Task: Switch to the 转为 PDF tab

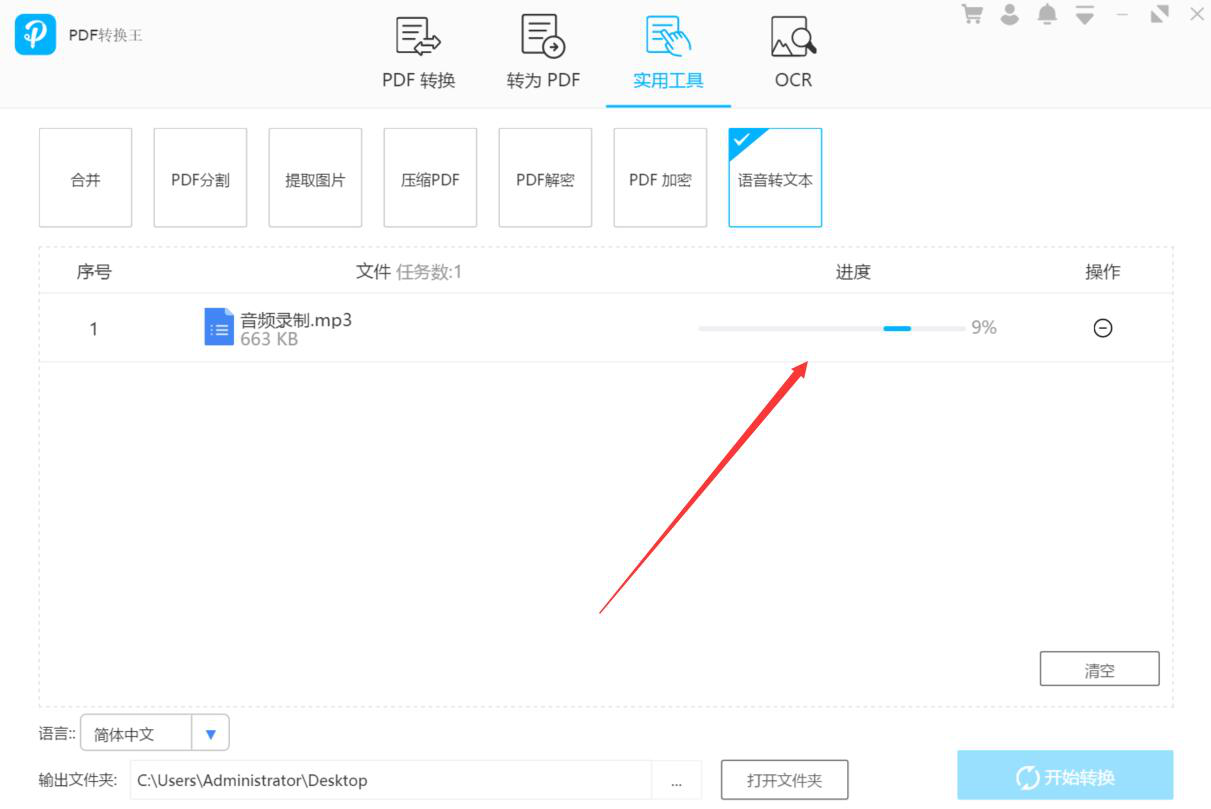Action: pos(543,54)
